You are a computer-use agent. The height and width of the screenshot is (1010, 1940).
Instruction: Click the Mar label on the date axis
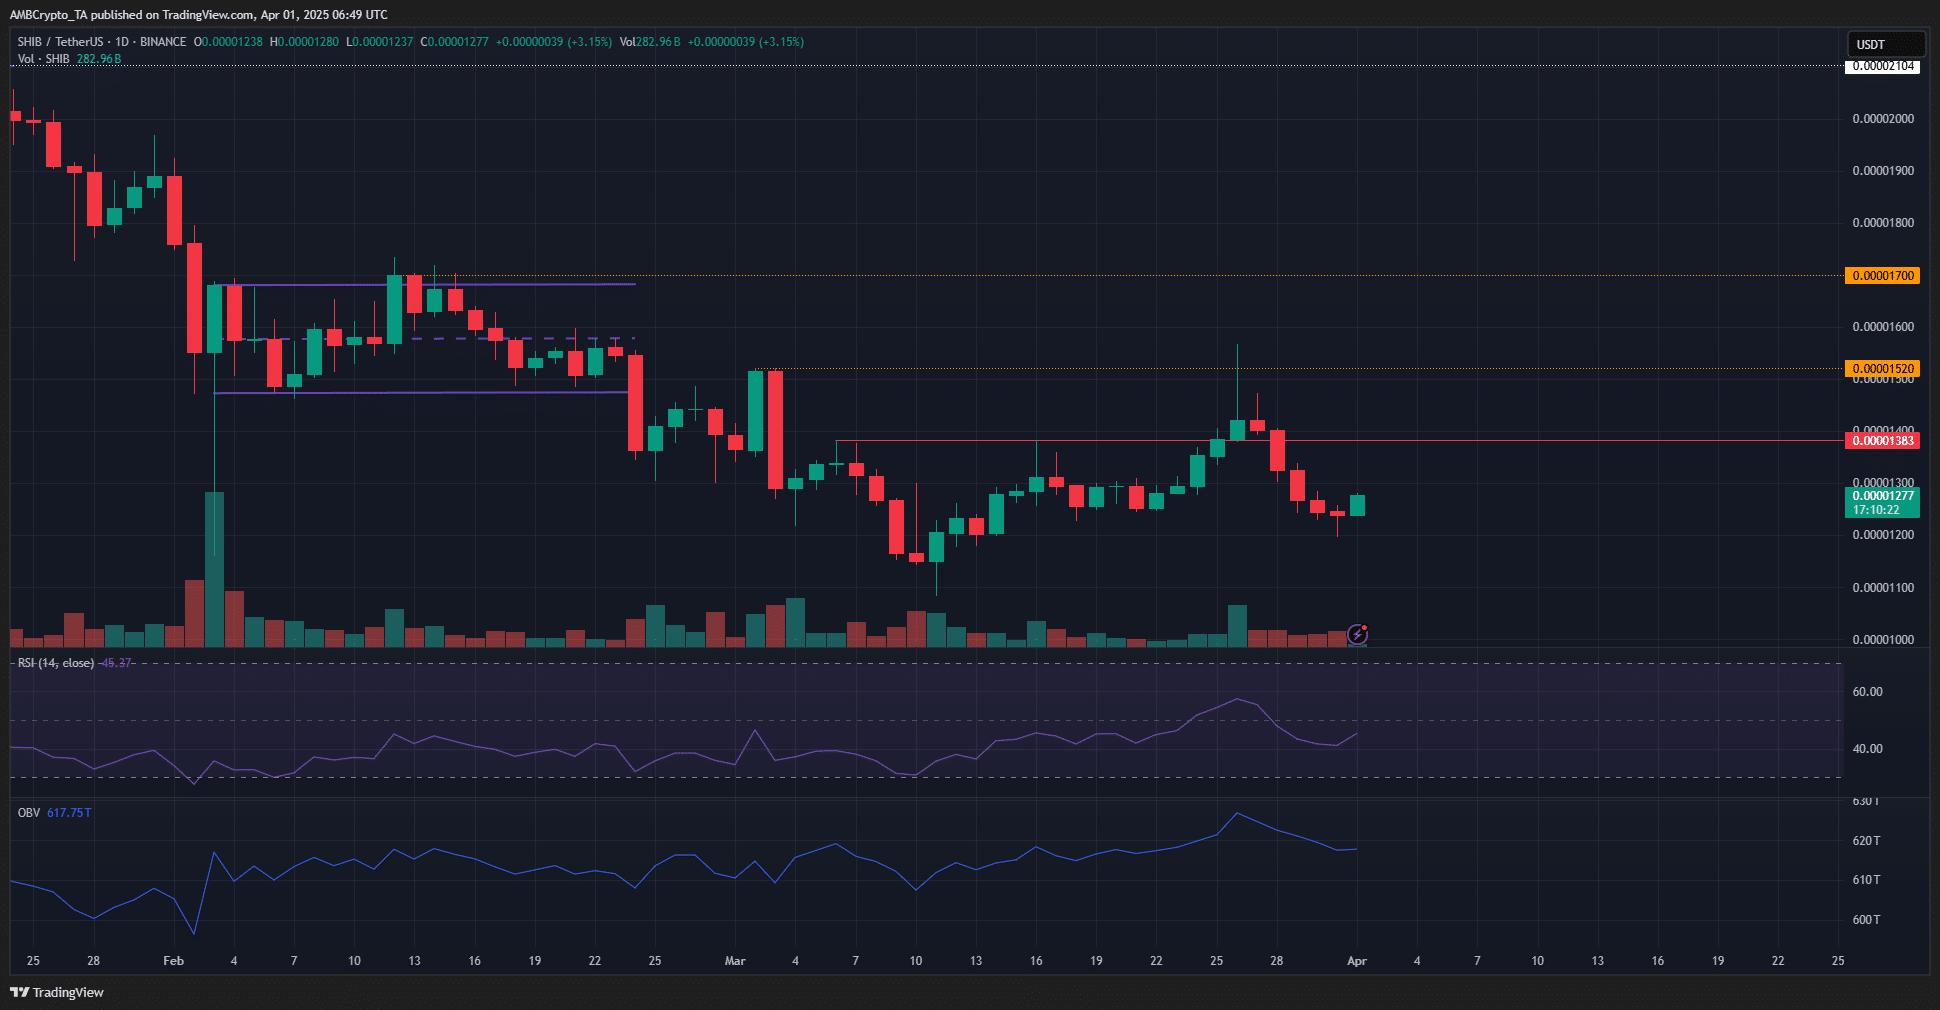[x=735, y=961]
